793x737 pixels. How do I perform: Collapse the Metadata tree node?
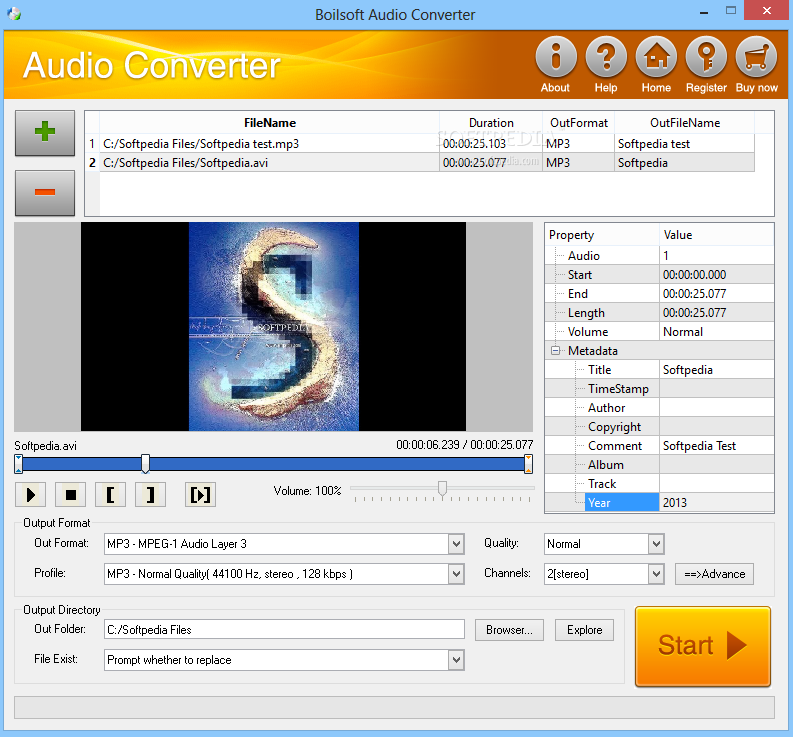555,351
